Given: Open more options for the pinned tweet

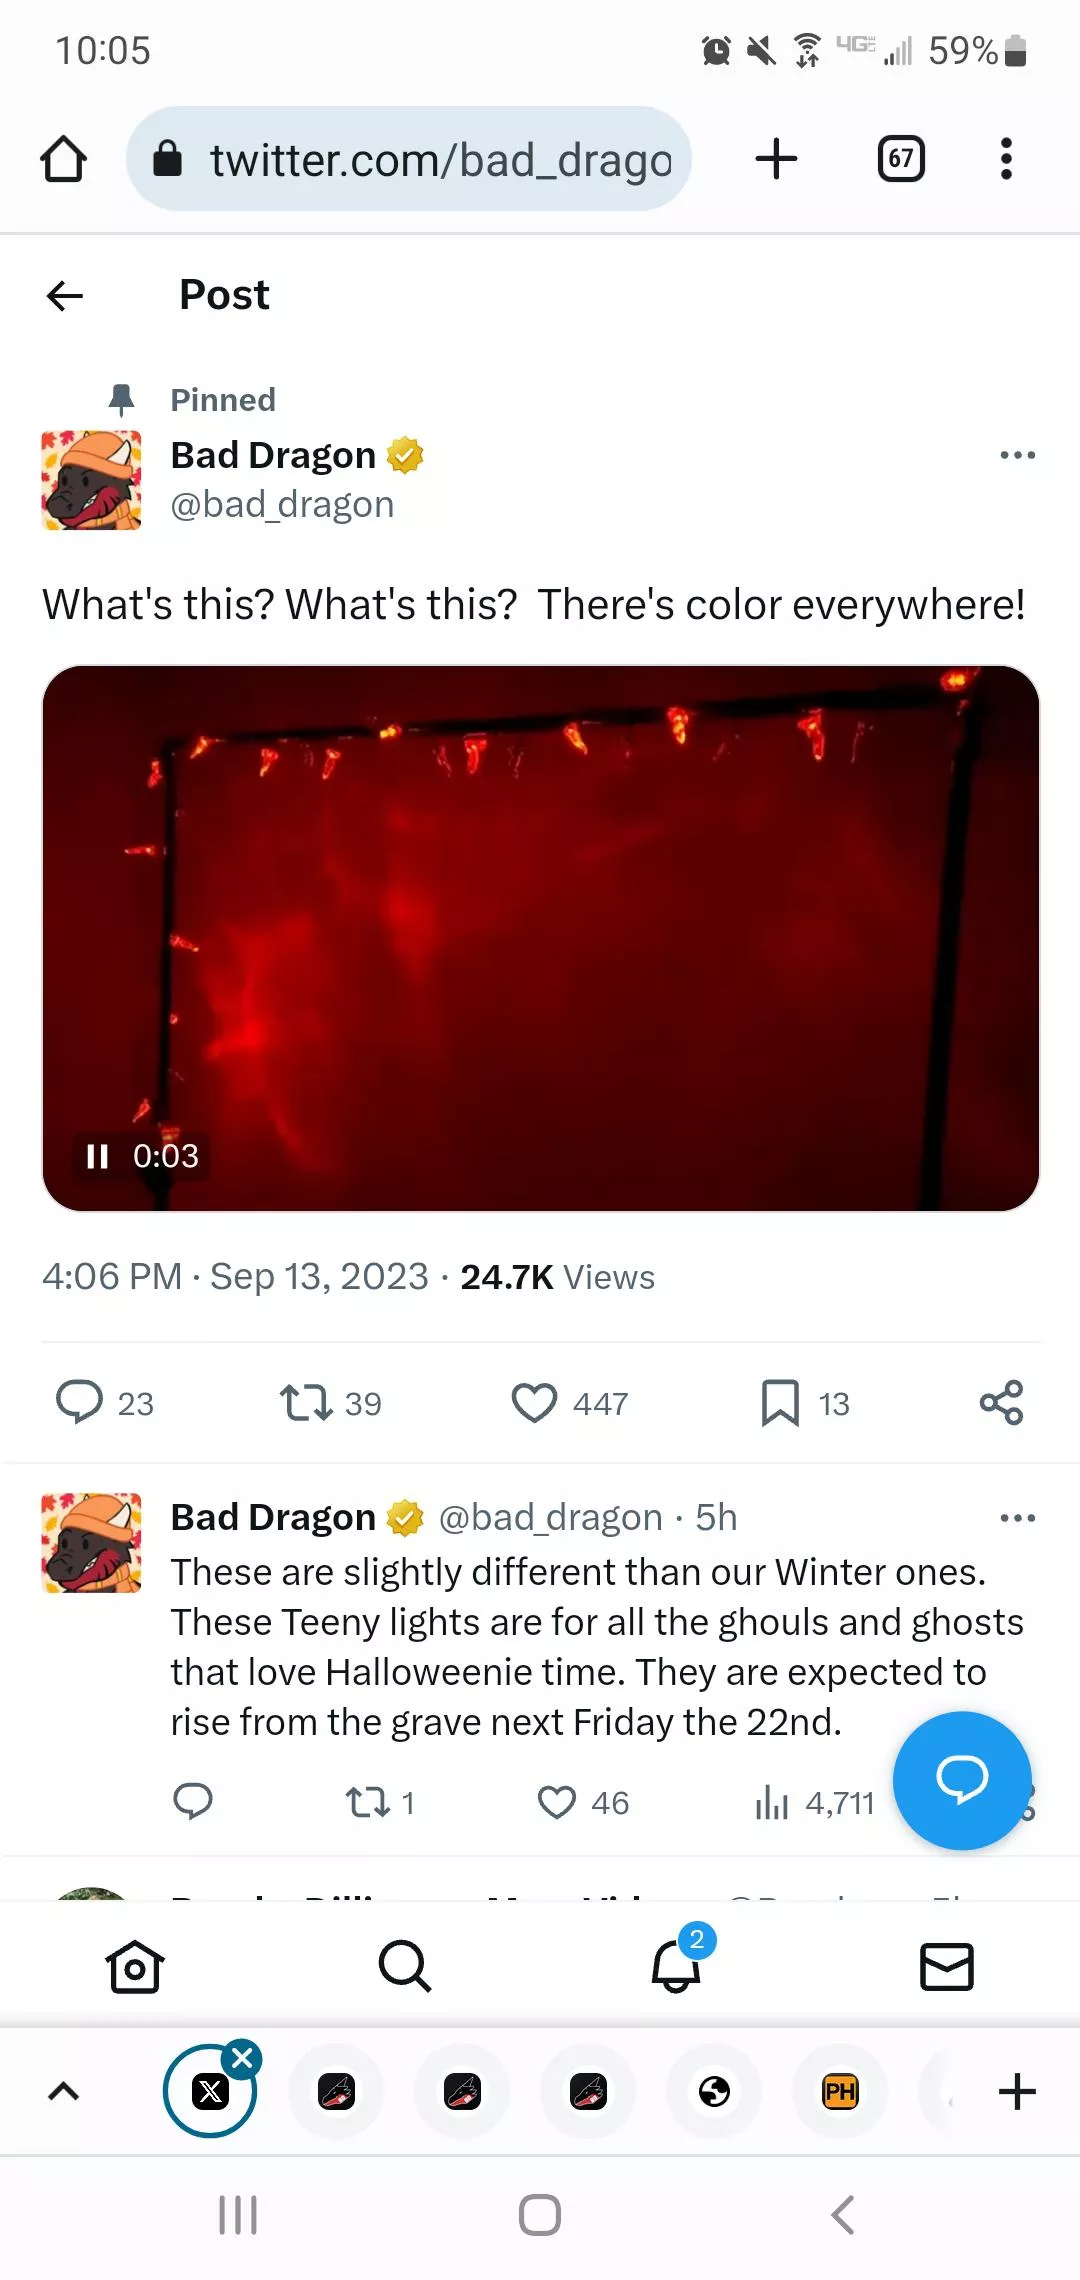Looking at the screenshot, I should [1017, 455].
